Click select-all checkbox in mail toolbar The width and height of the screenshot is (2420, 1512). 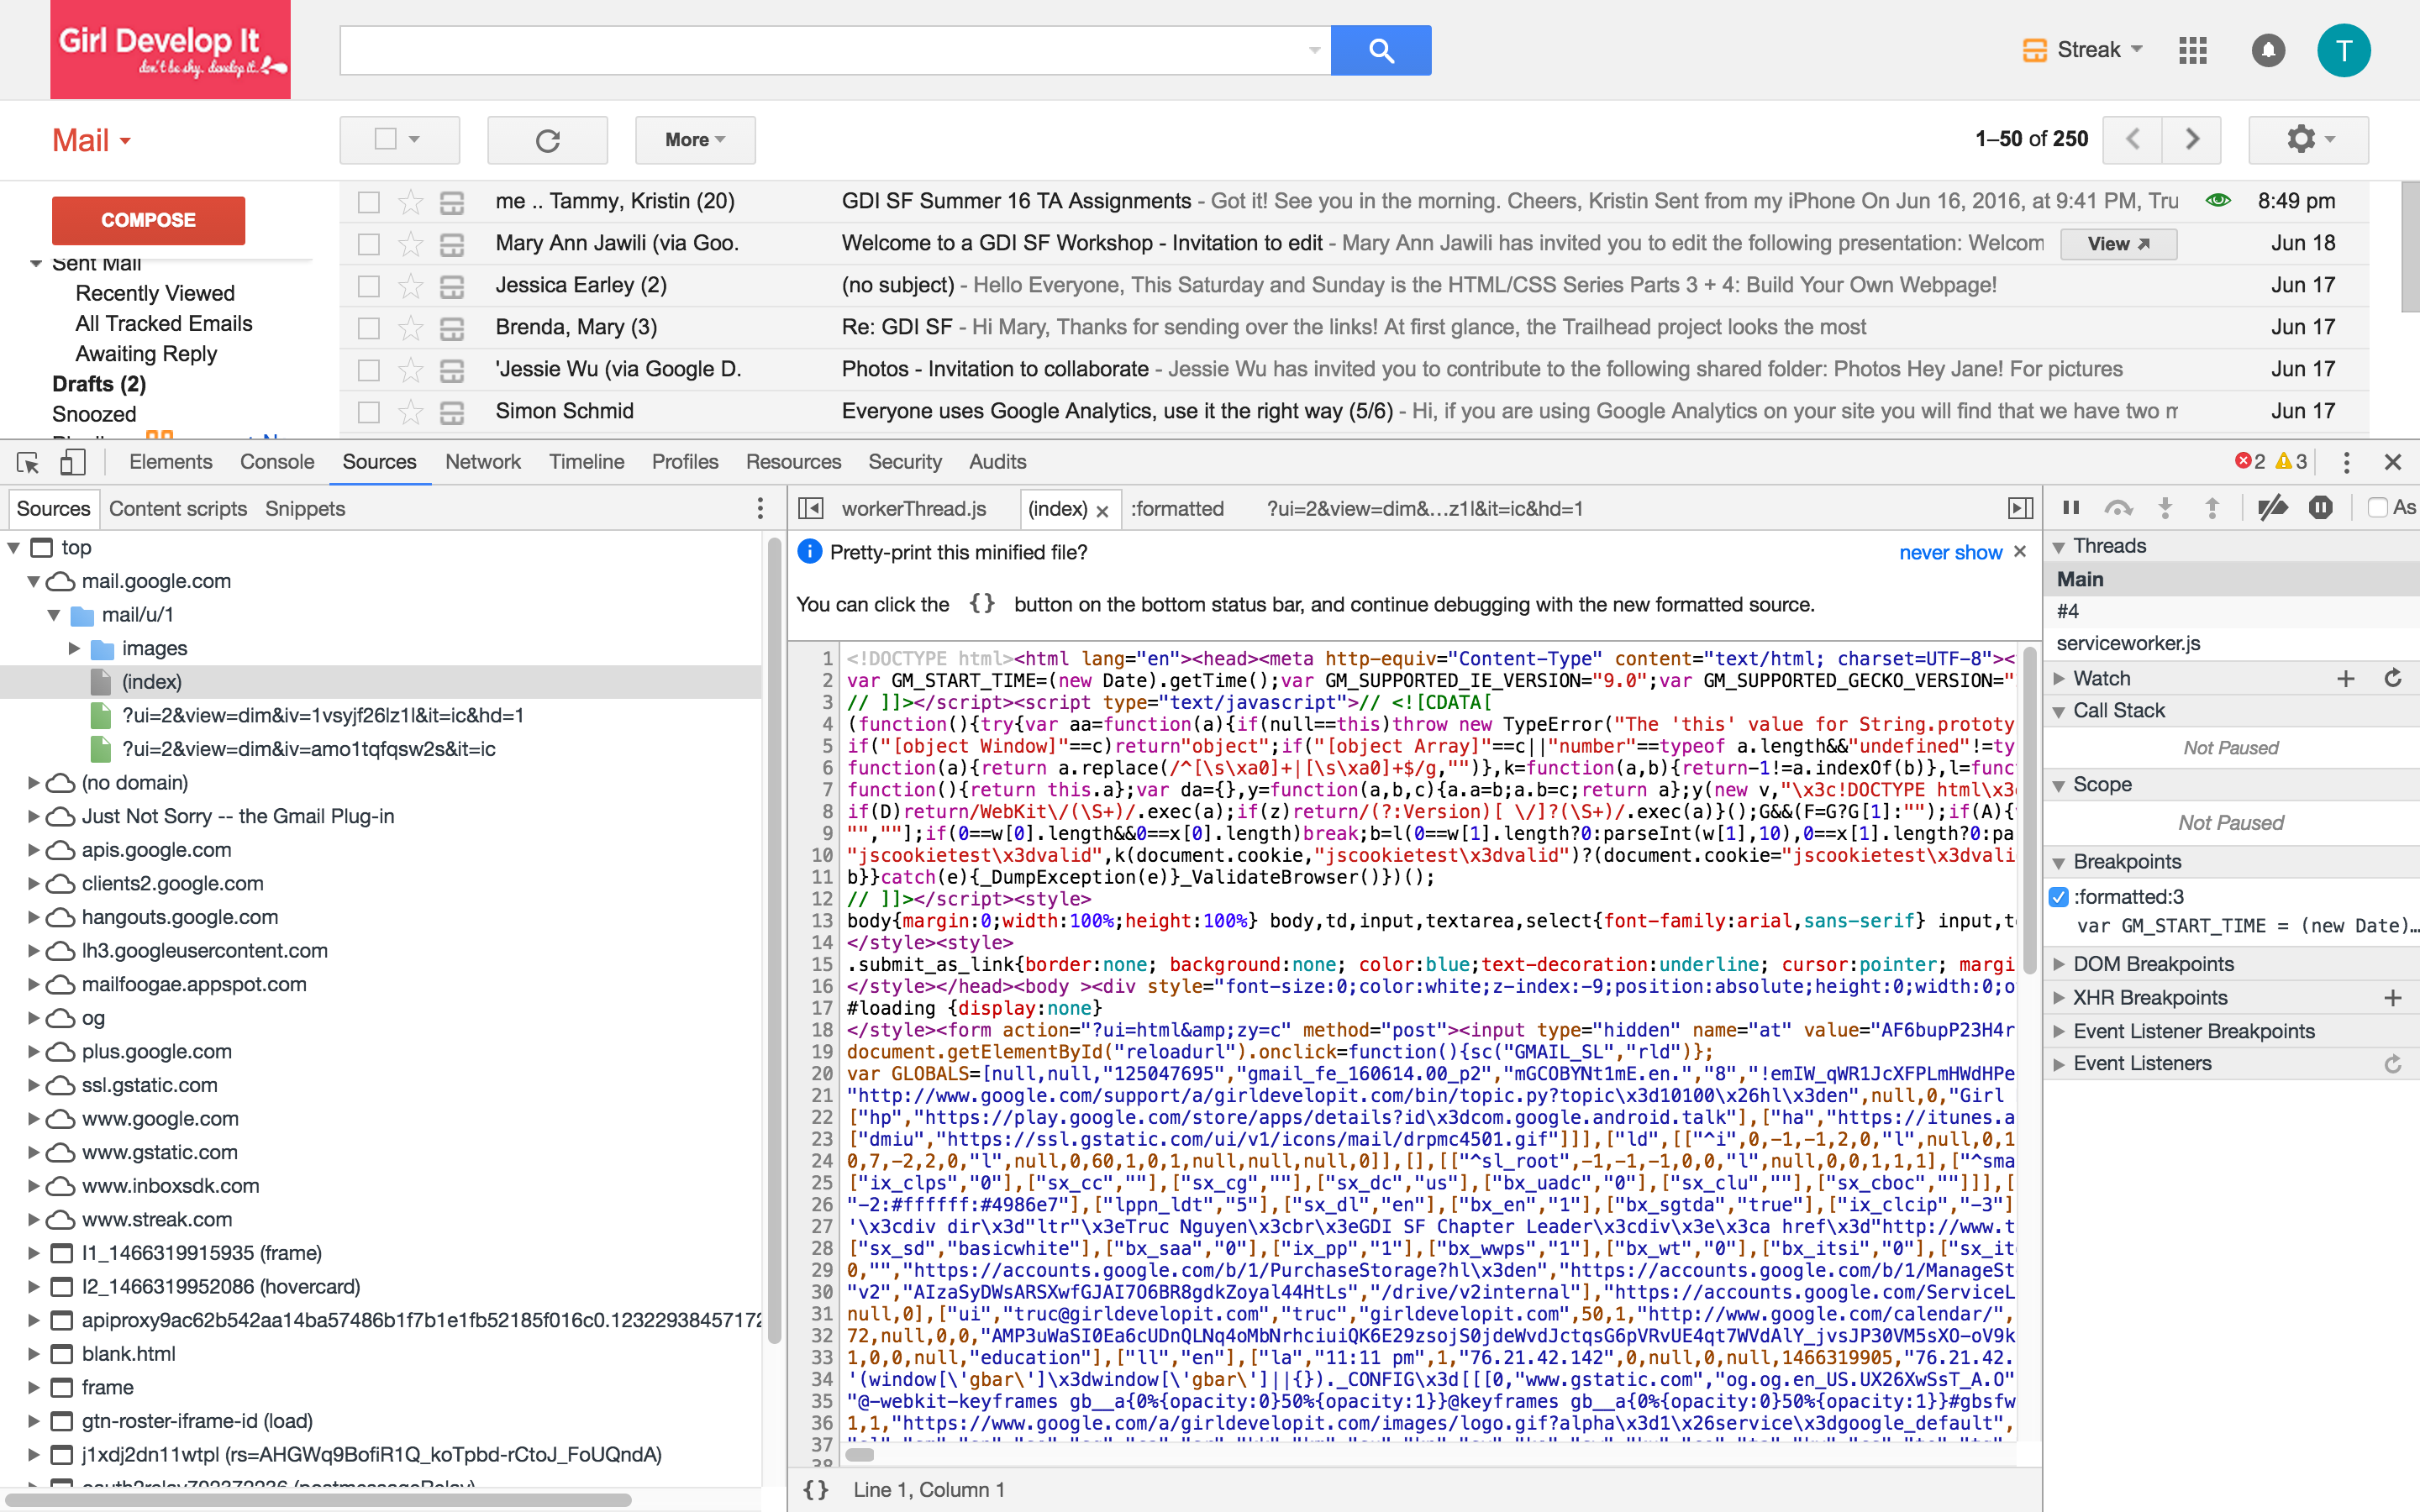click(x=385, y=139)
